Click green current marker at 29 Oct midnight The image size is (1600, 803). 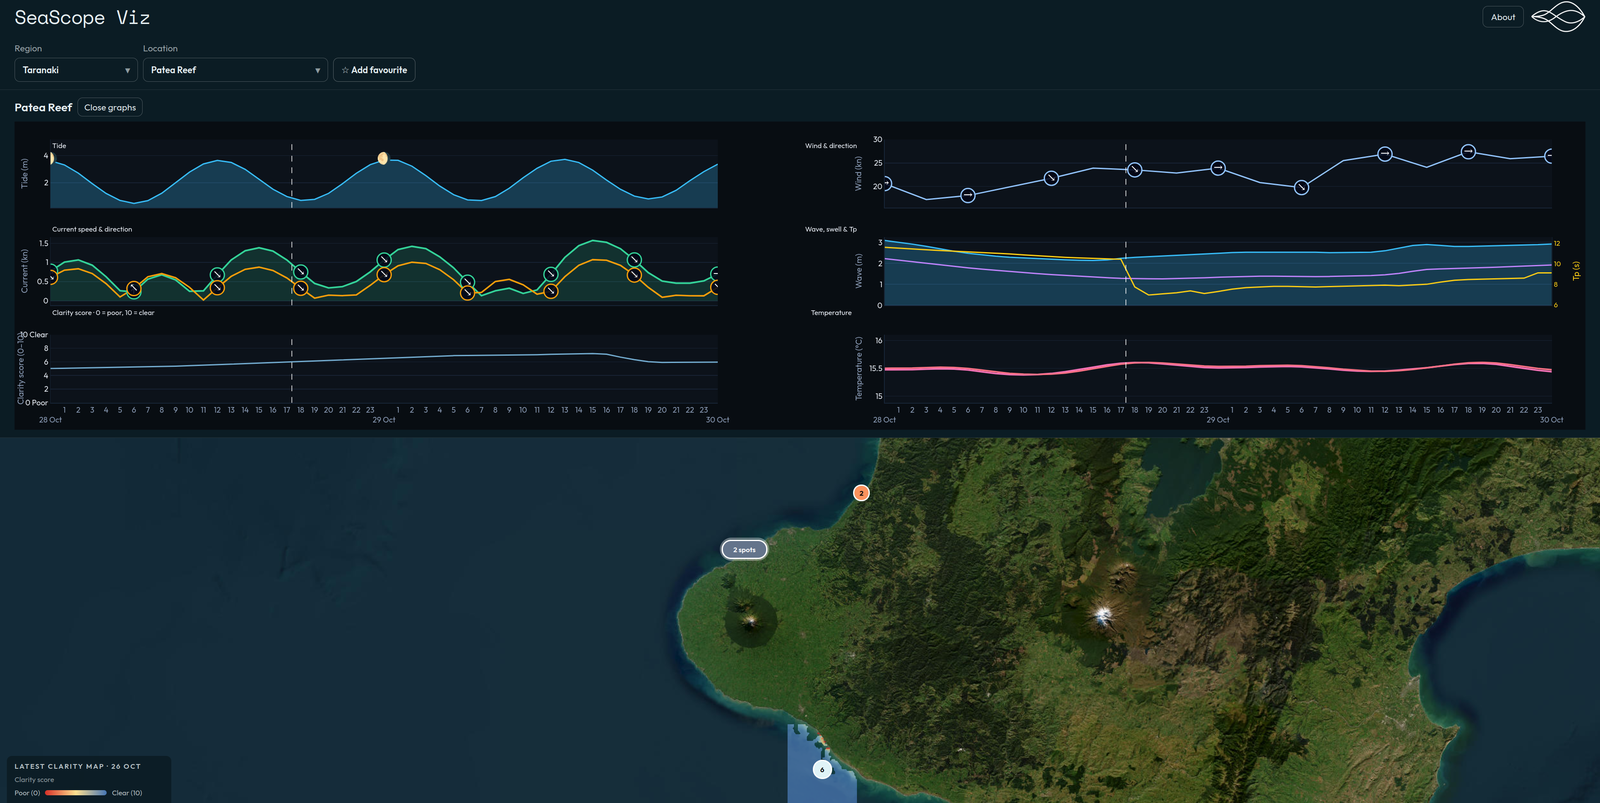click(384, 260)
